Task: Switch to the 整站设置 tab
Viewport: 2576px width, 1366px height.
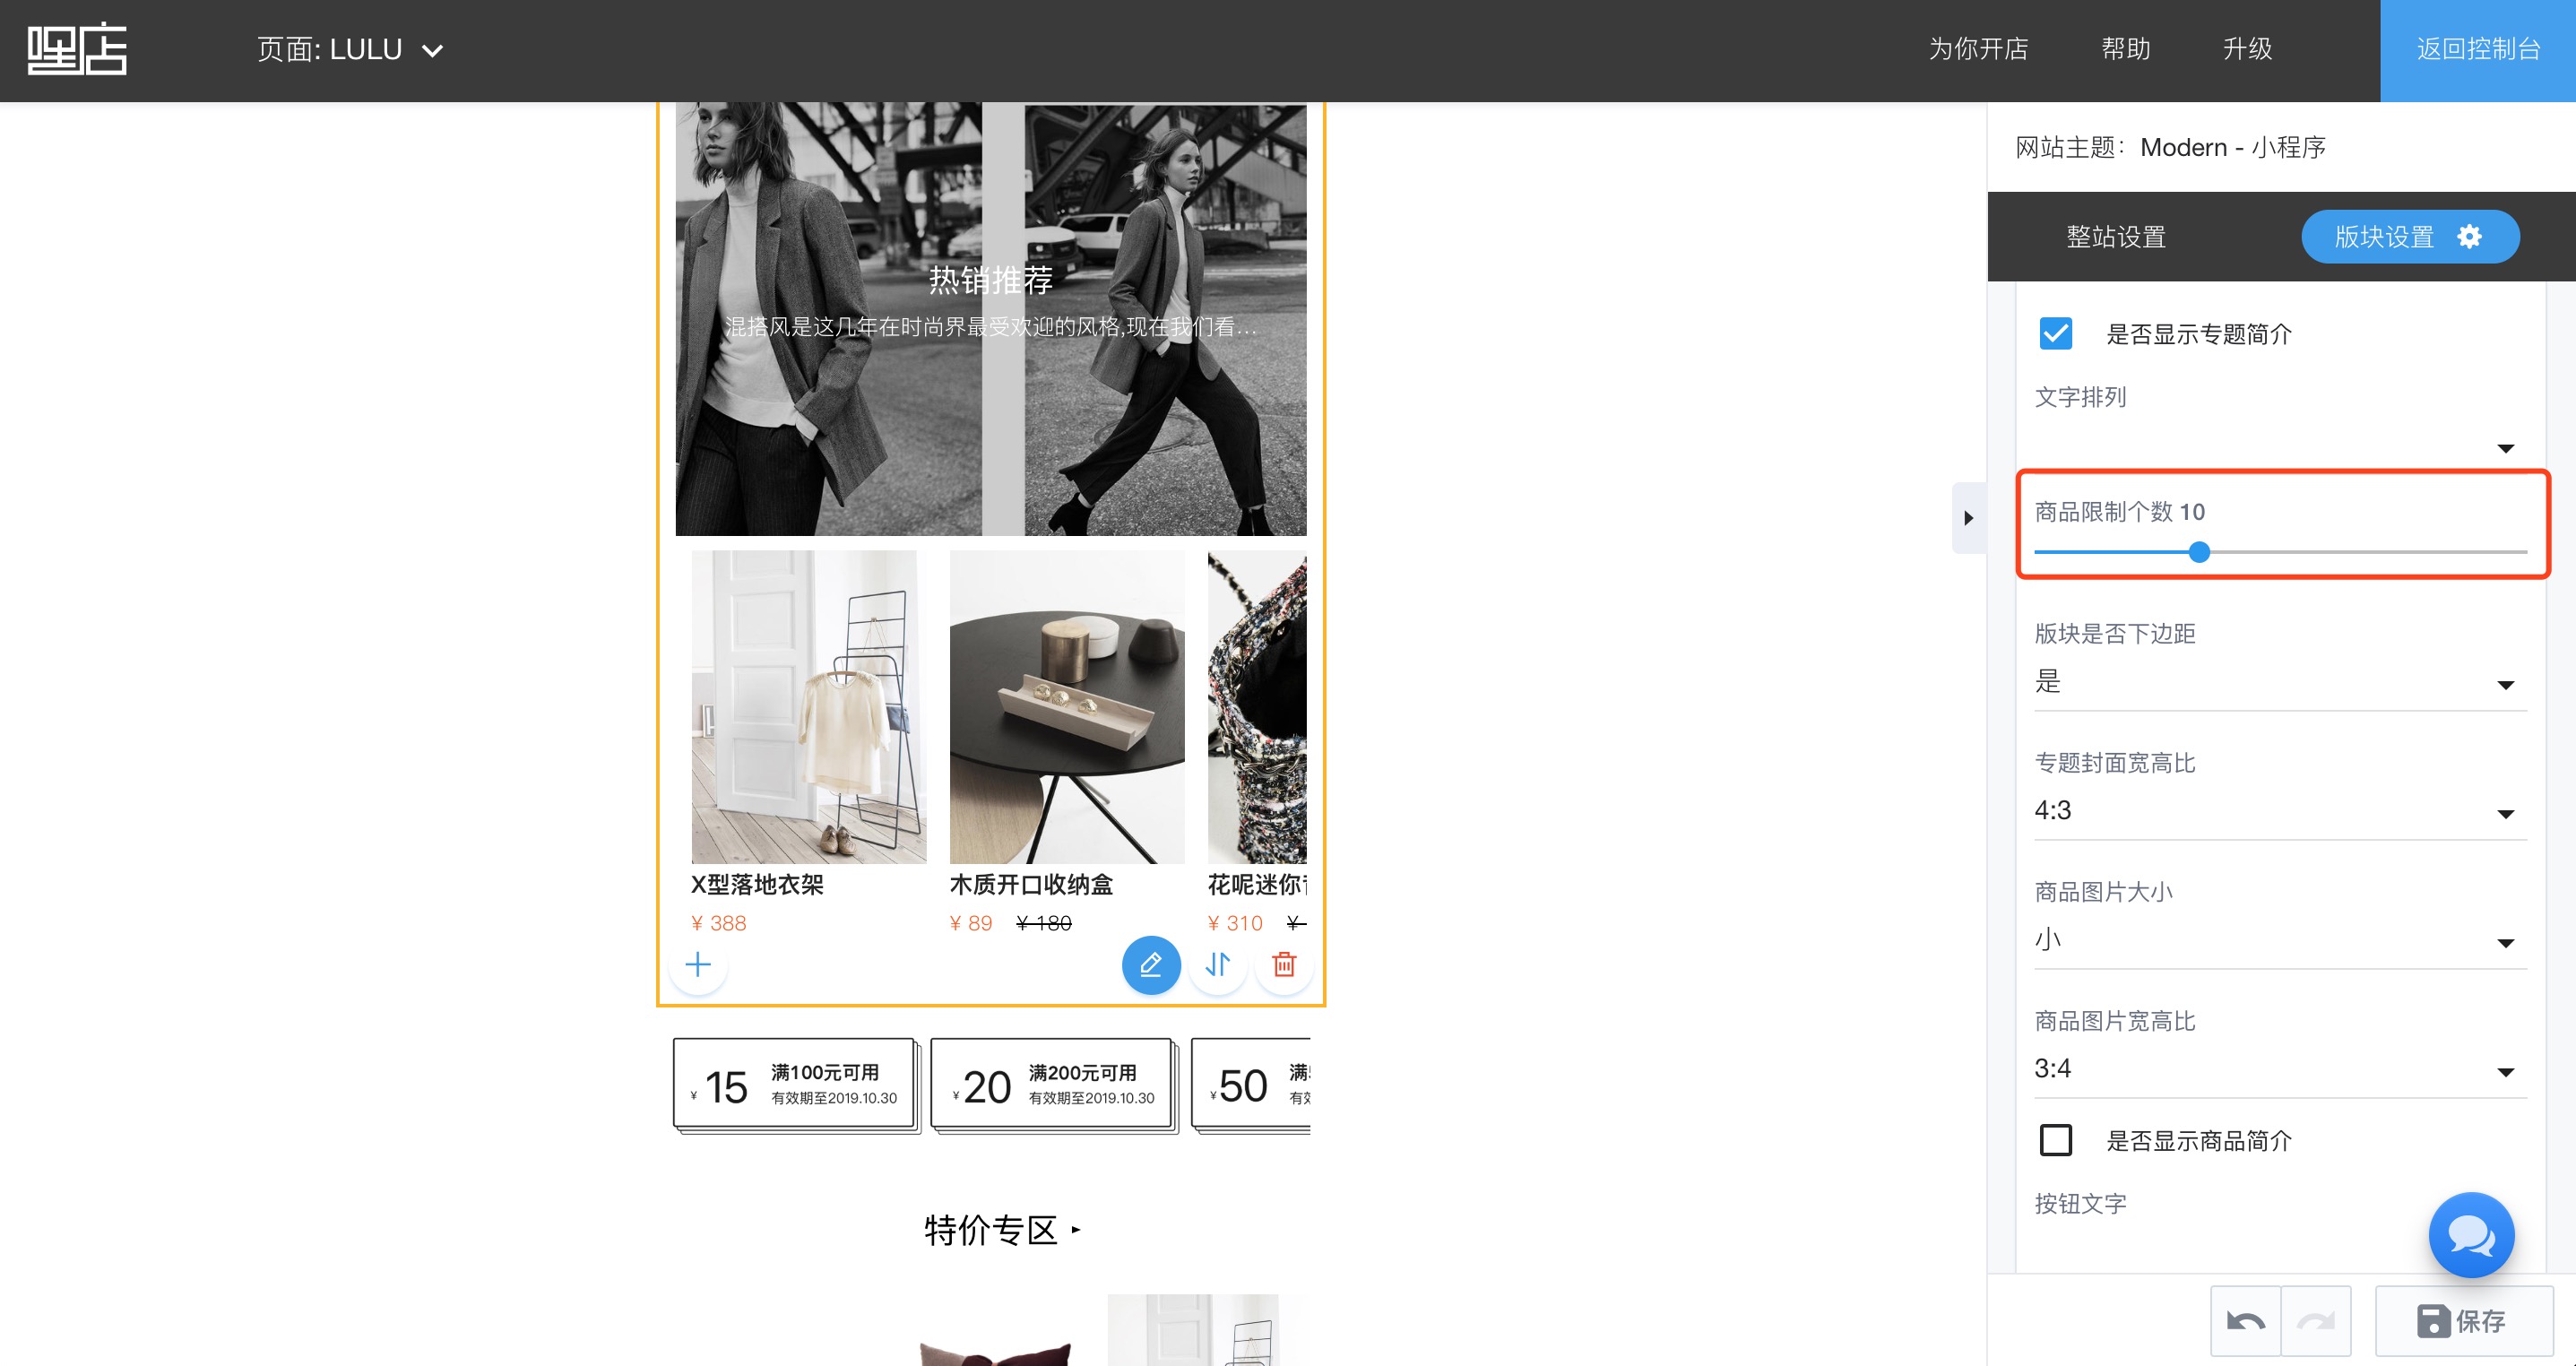Action: tap(2116, 237)
